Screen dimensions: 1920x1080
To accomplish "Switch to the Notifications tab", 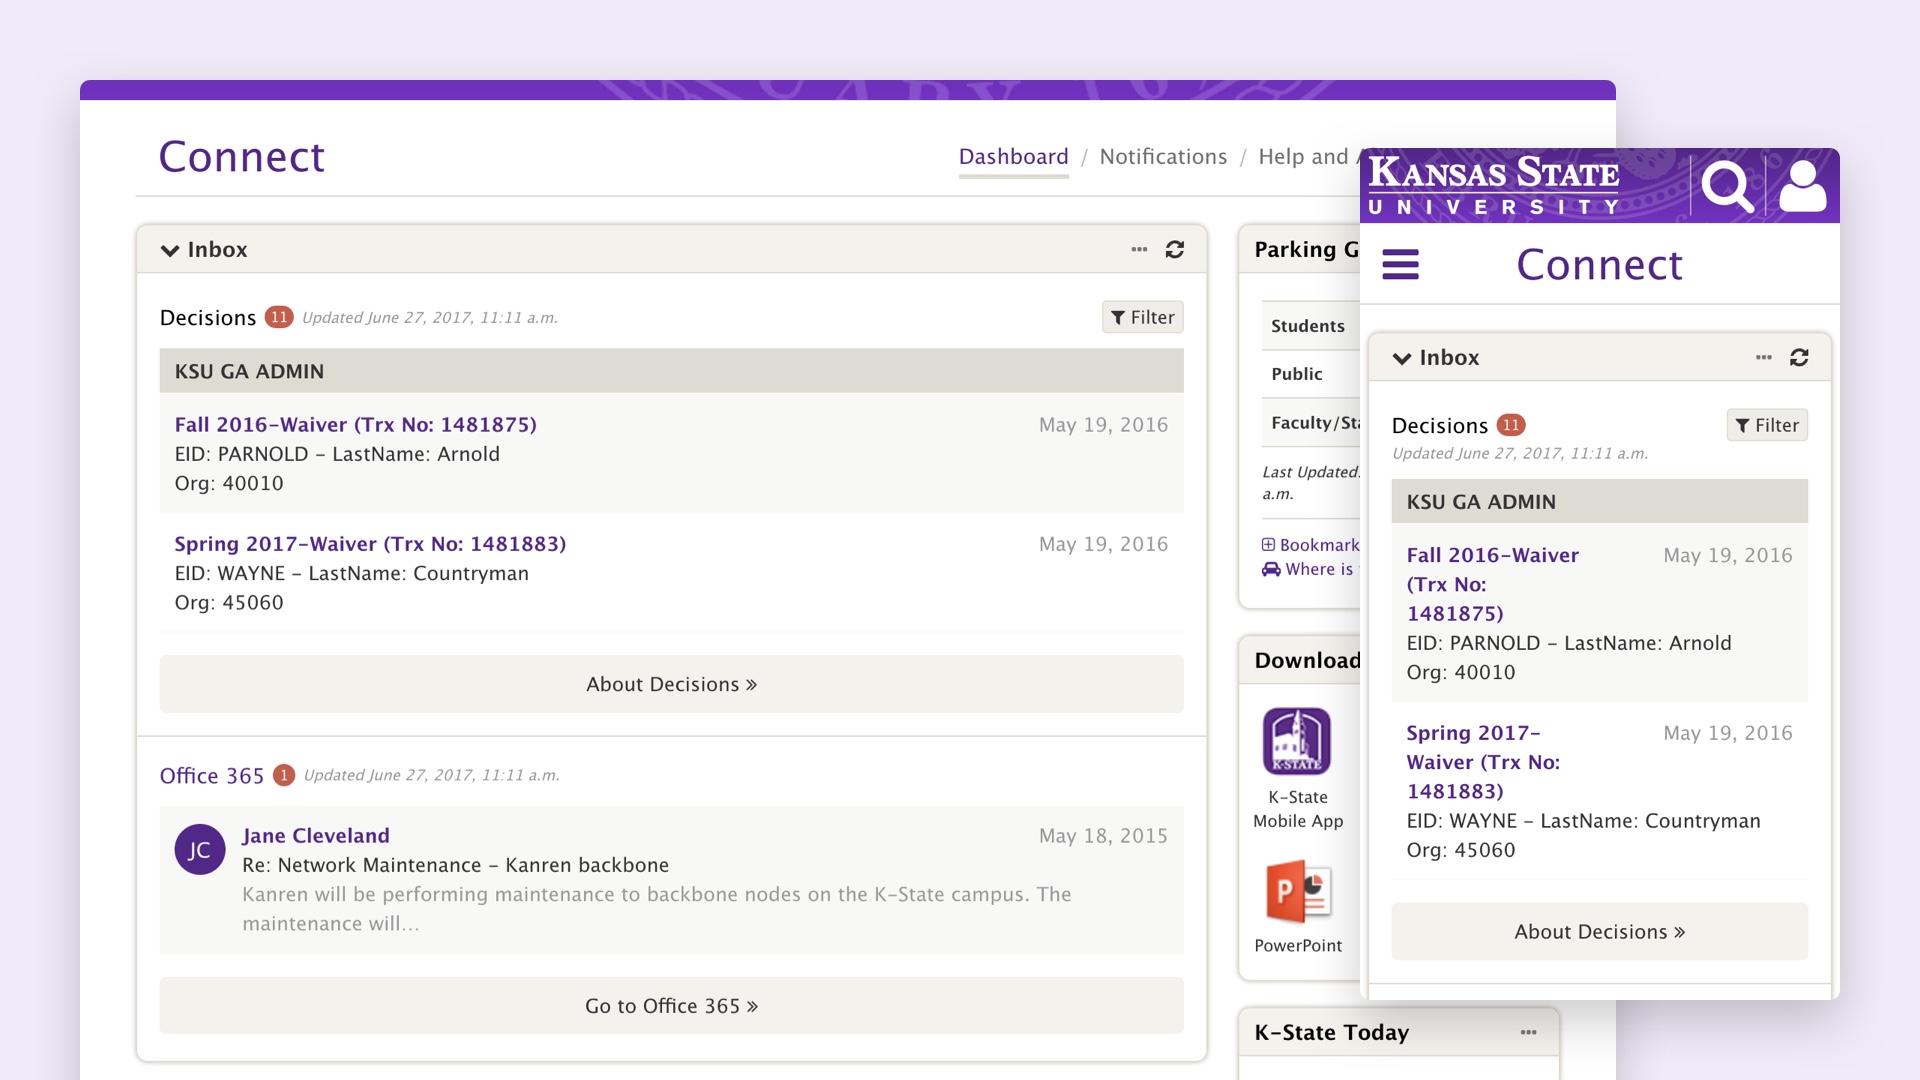I will tap(1163, 157).
